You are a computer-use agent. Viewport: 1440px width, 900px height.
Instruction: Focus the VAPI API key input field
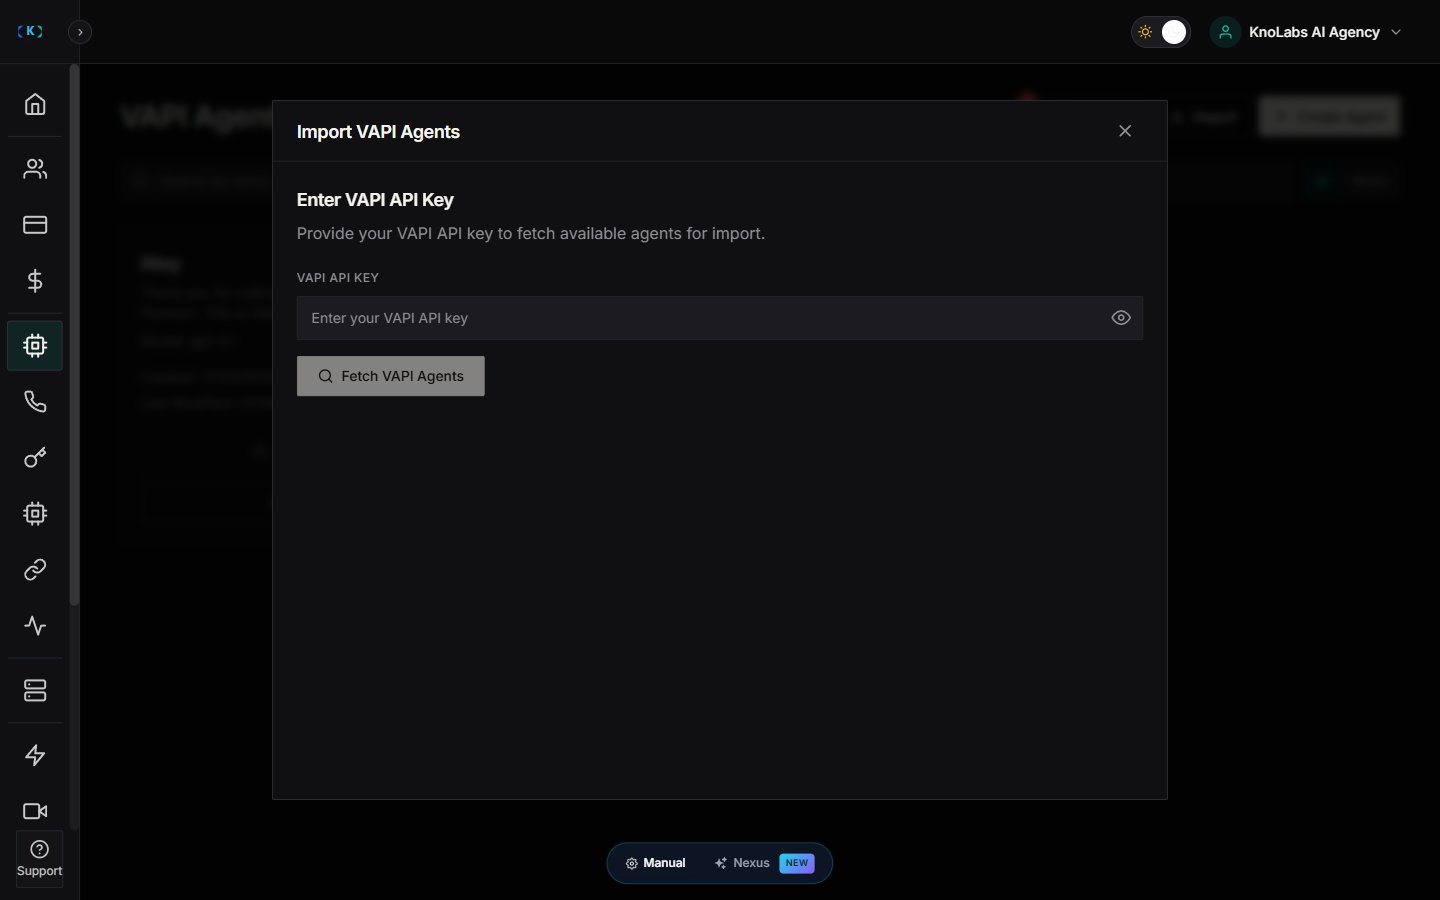tap(720, 318)
